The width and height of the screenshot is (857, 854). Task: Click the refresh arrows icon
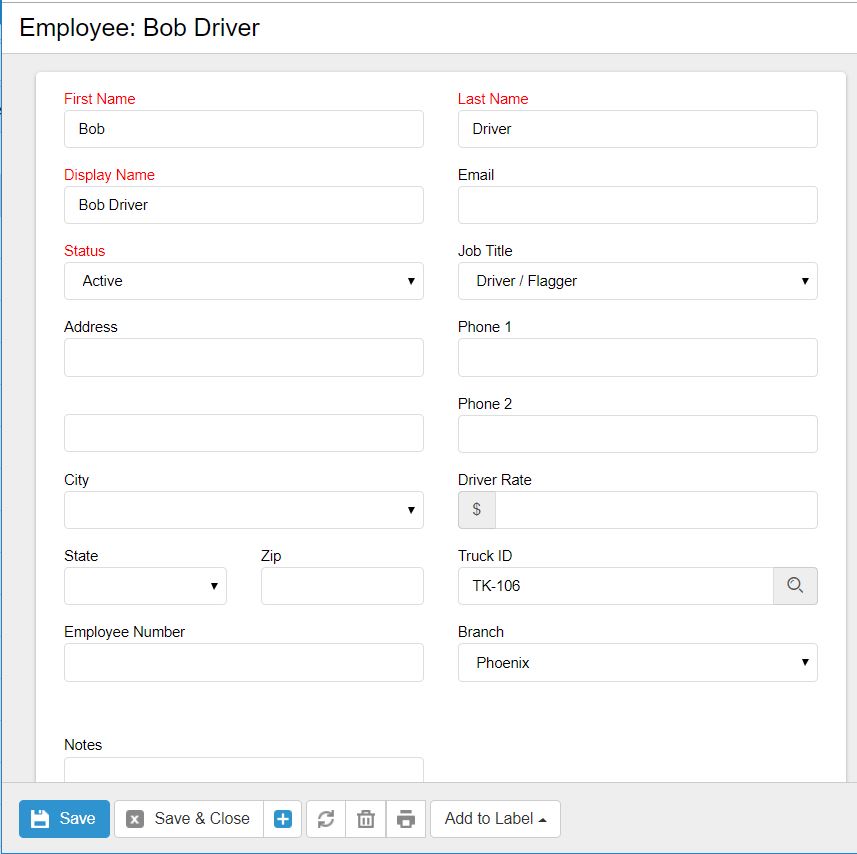[x=325, y=819]
